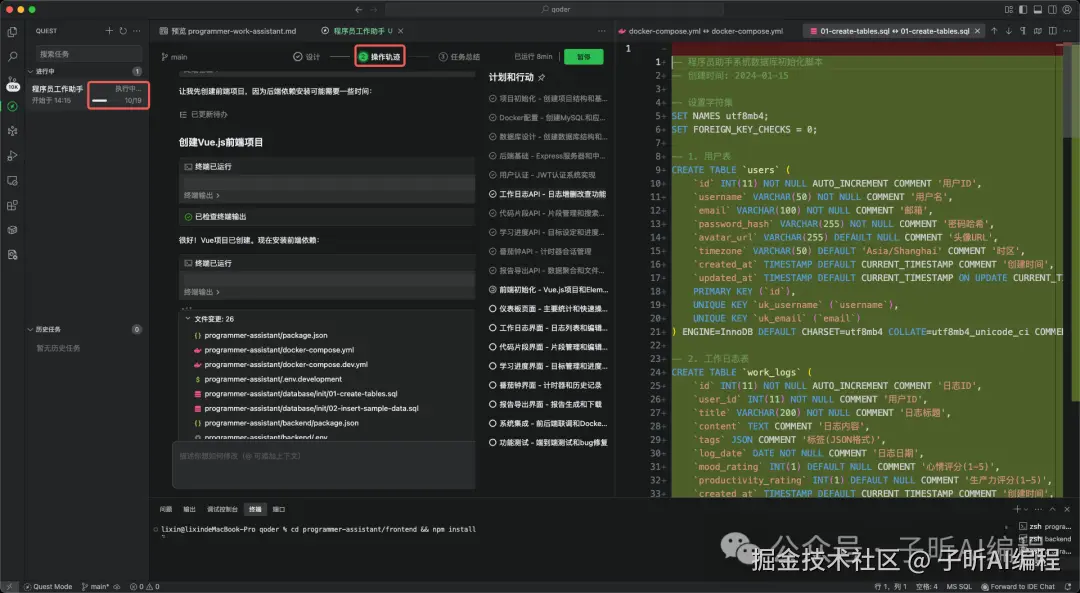
Task: Pin the 计划和行动 panel
Action: coord(541,78)
